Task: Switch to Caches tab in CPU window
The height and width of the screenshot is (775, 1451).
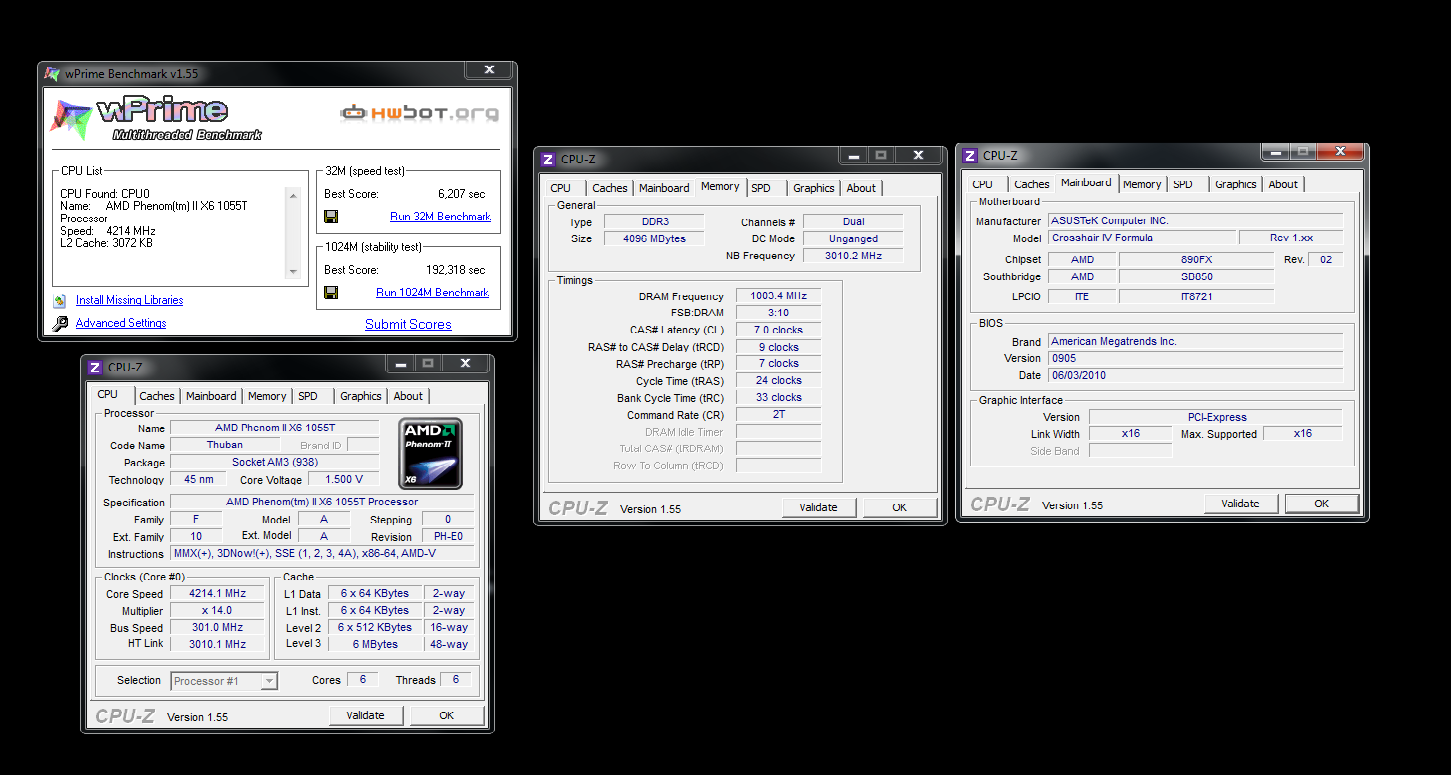Action: [157, 396]
